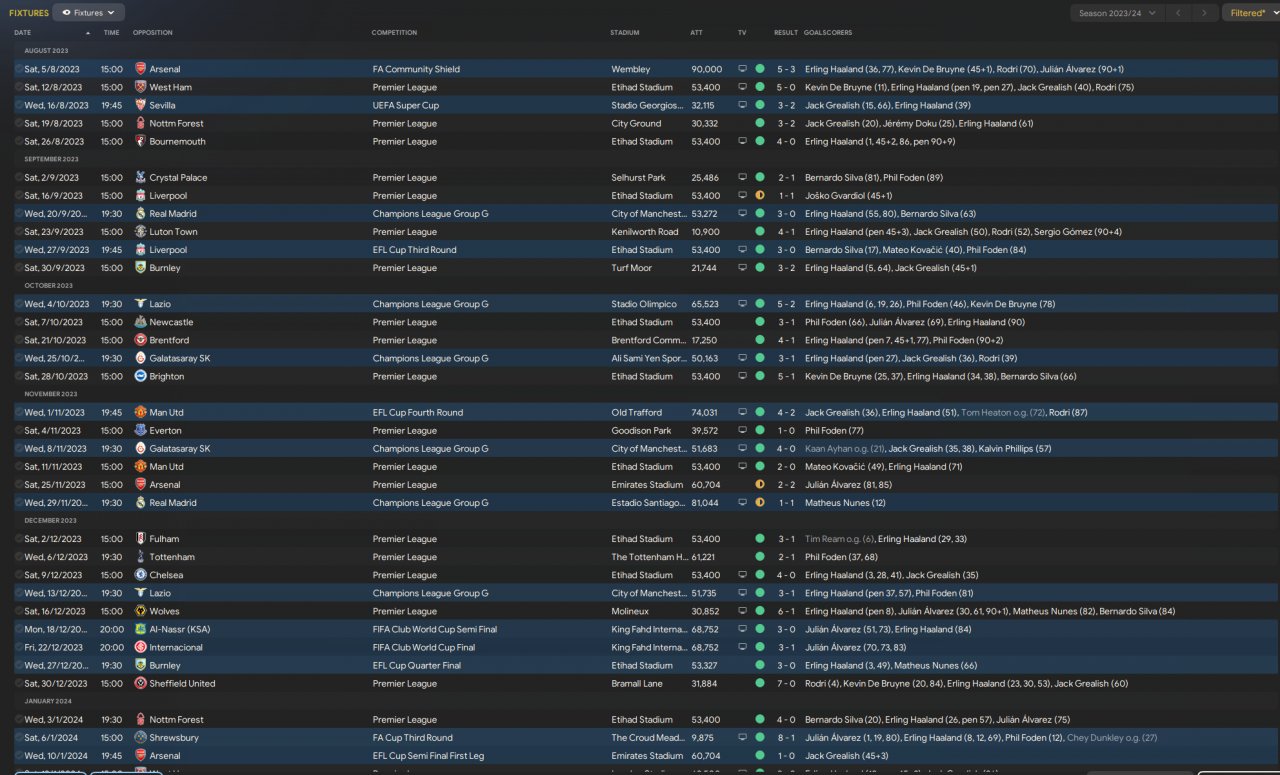Click the Sheffield United club badge

click(141, 684)
